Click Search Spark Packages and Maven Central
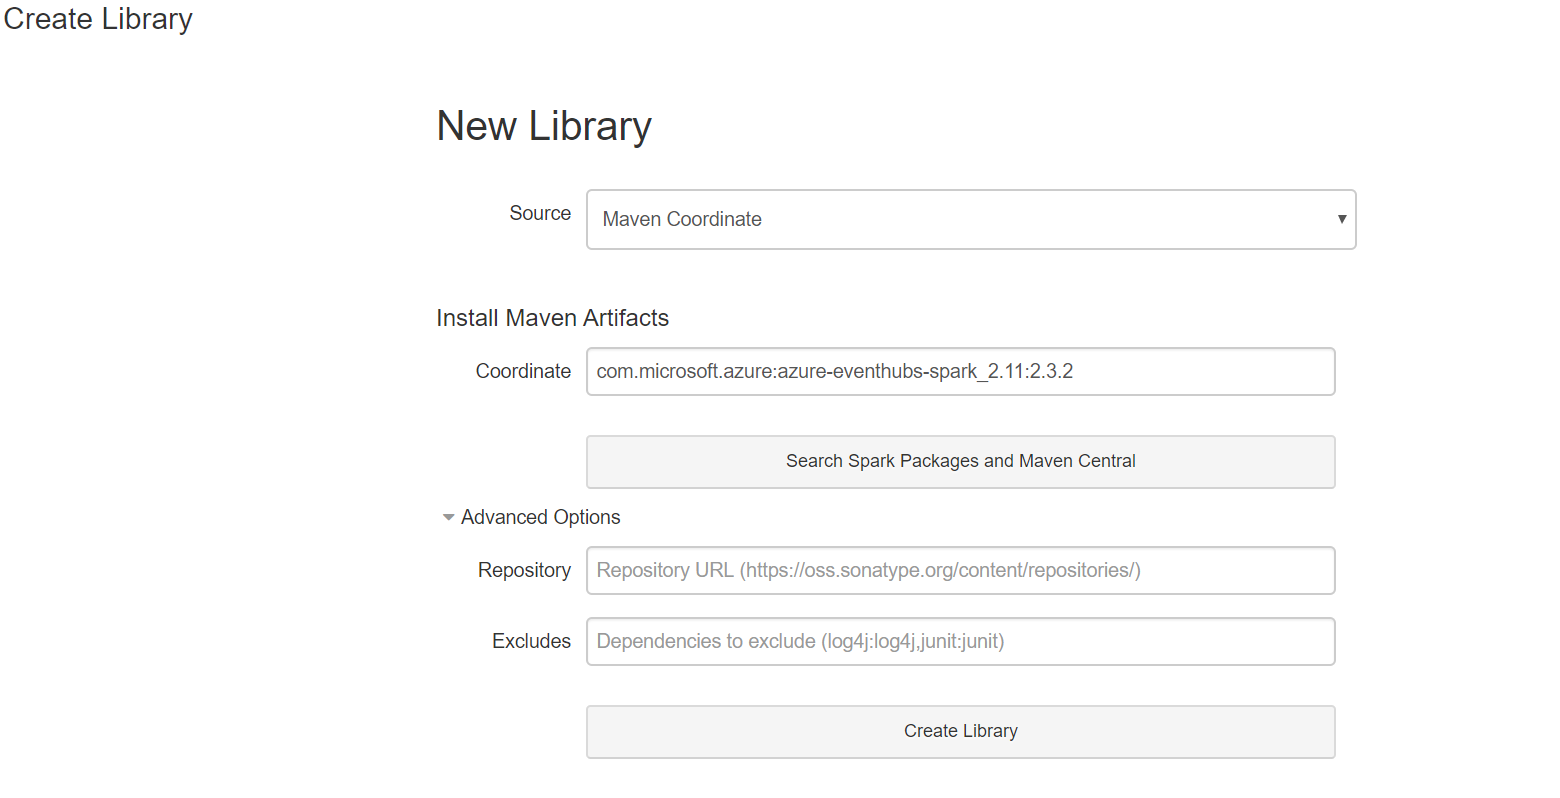The width and height of the screenshot is (1560, 798). coord(961,461)
